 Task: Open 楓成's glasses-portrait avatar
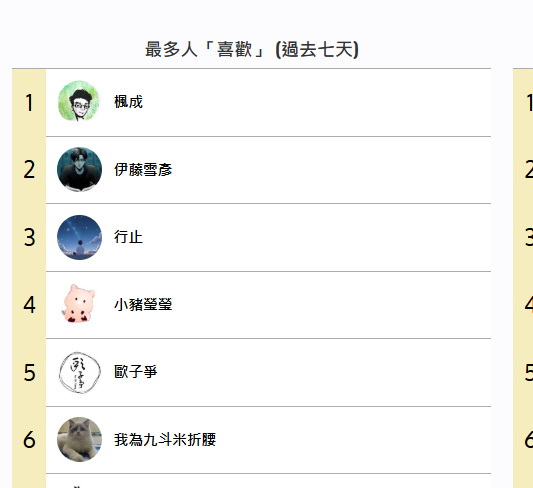click(x=79, y=102)
